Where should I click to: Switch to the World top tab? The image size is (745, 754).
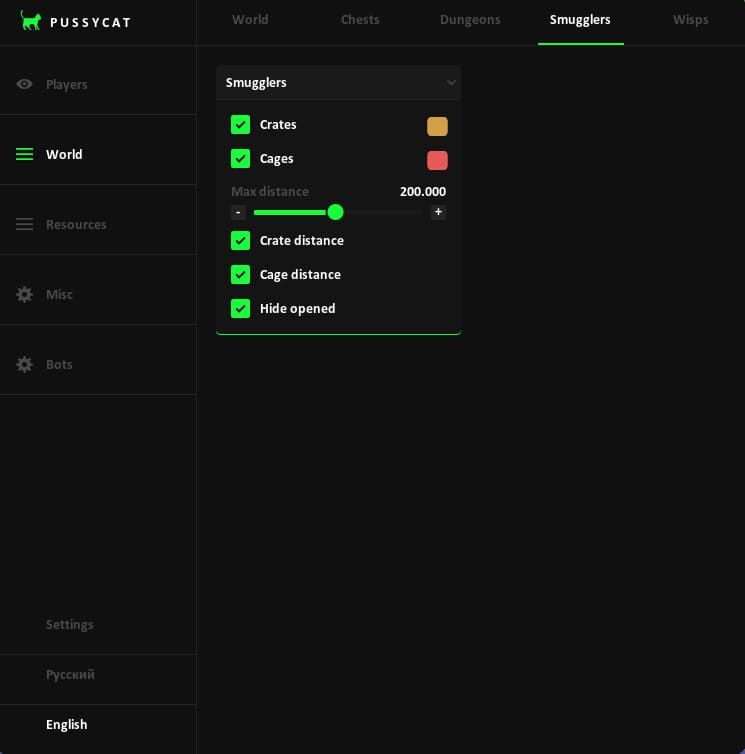click(250, 20)
